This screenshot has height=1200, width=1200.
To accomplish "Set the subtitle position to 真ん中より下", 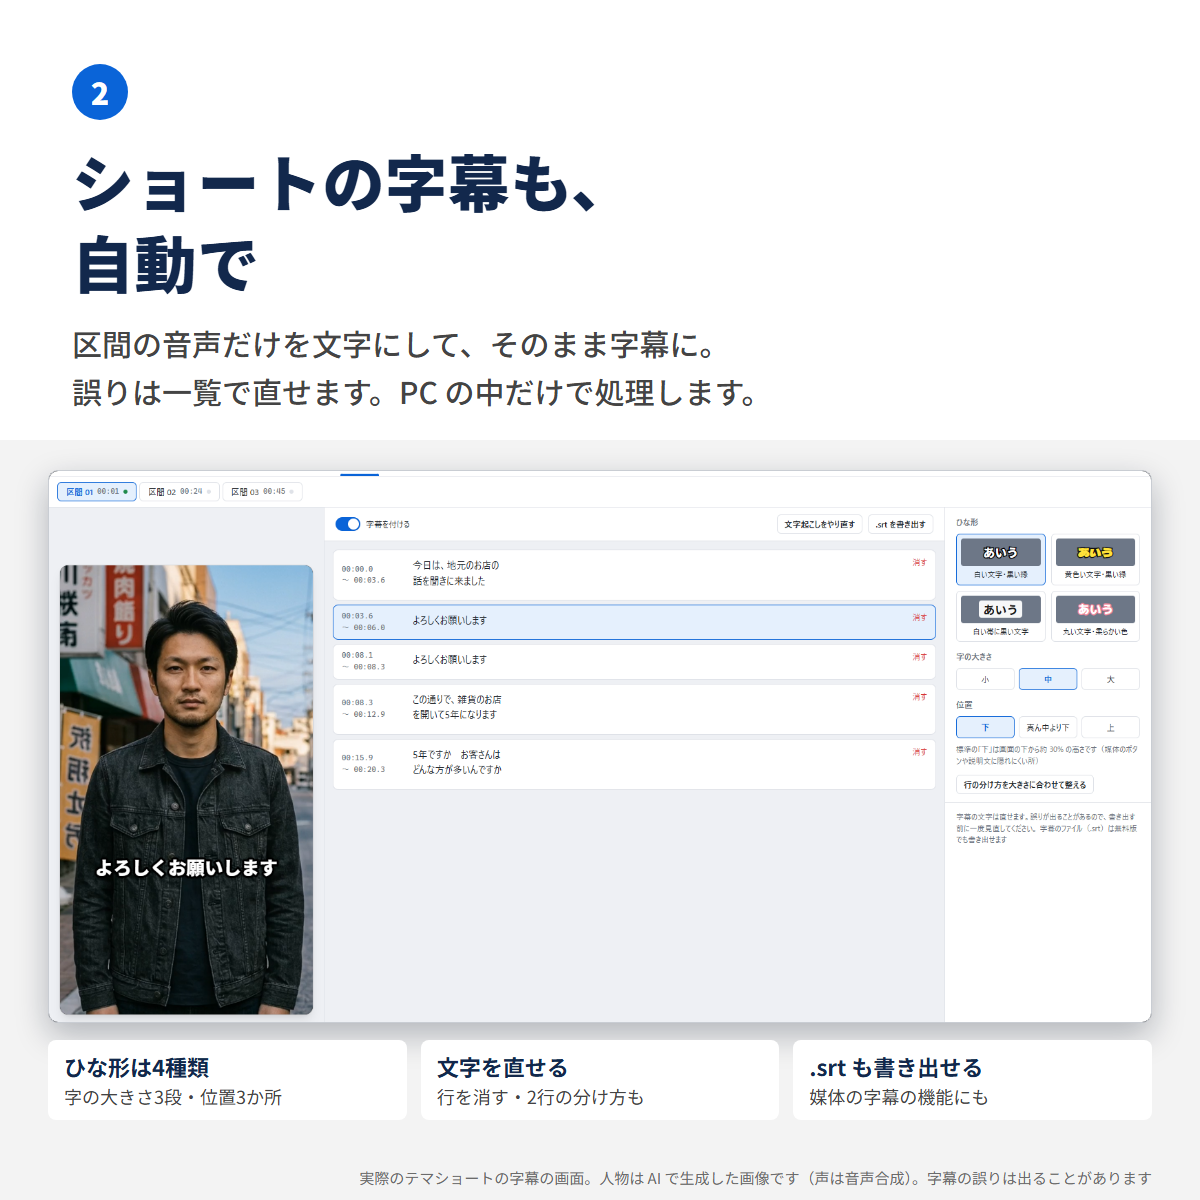I will click(x=1048, y=728).
